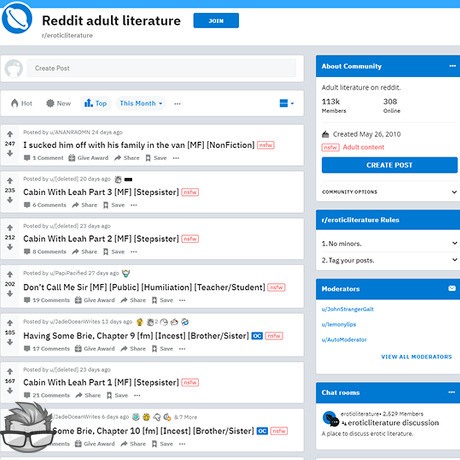Sort posts by Hot
This screenshot has height=460, width=460.
22,103
